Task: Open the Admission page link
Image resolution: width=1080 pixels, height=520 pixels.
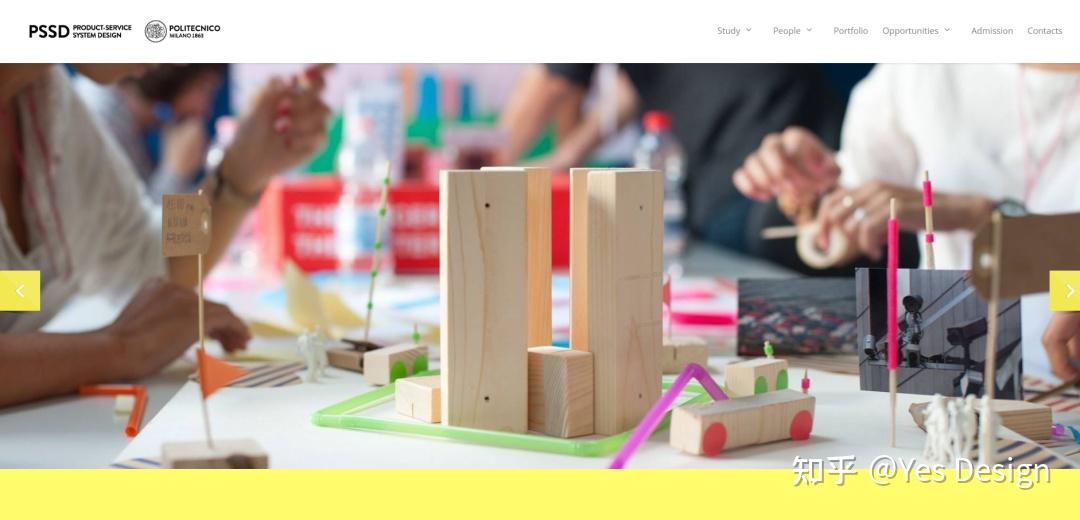Action: click(992, 31)
